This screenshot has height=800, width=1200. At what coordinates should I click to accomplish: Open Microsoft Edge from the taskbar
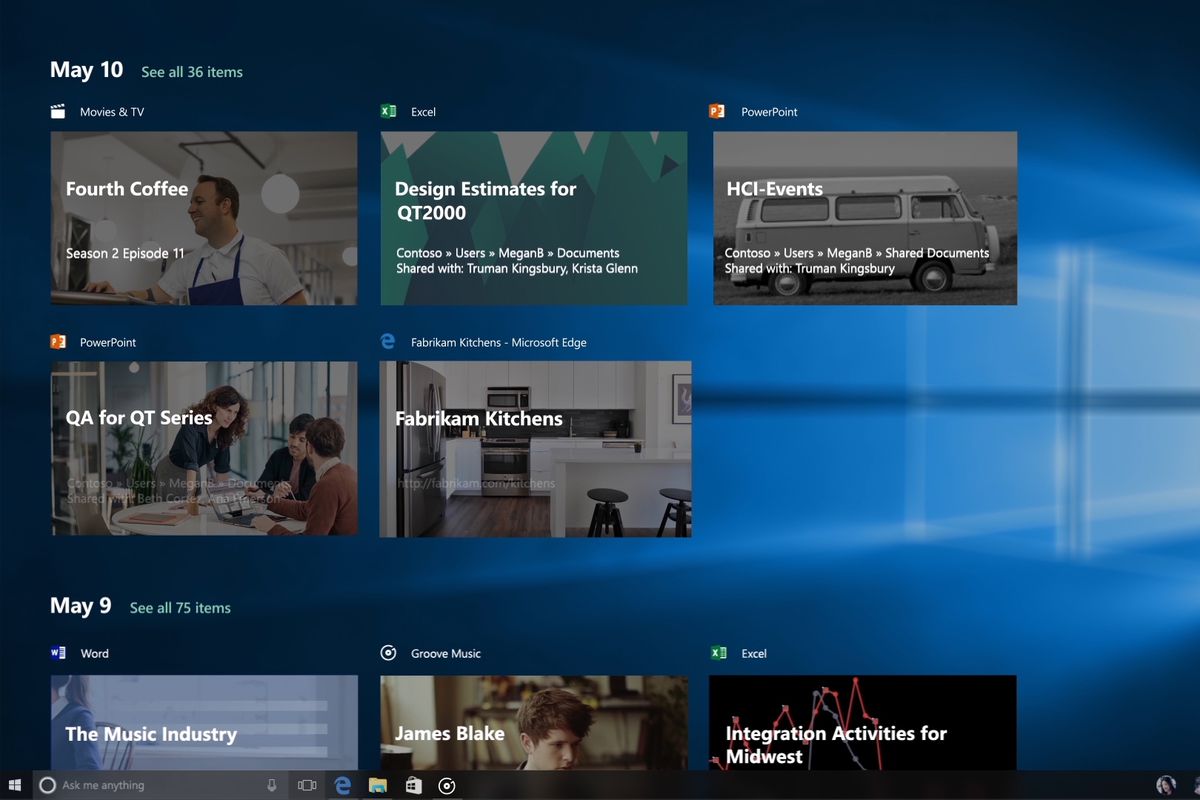(342, 786)
